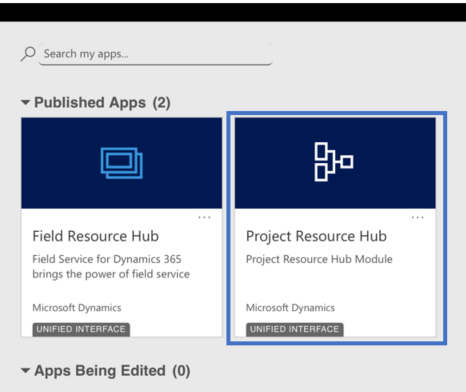The image size is (466, 392).
Task: Click Unified Interface badge on Field Resource Hub
Action: 81,329
